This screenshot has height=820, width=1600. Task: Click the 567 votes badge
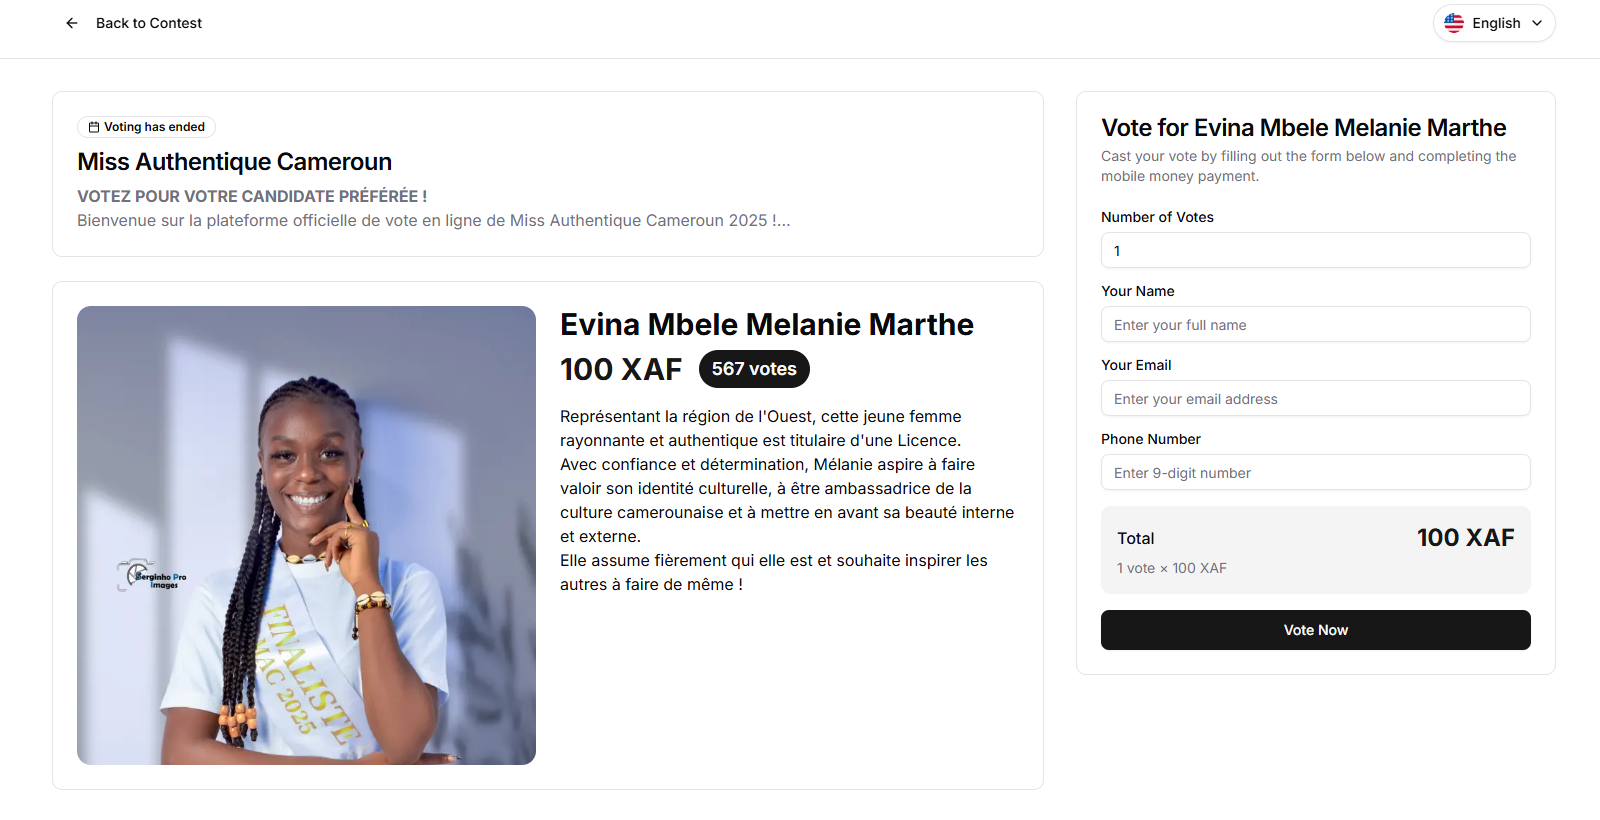754,369
